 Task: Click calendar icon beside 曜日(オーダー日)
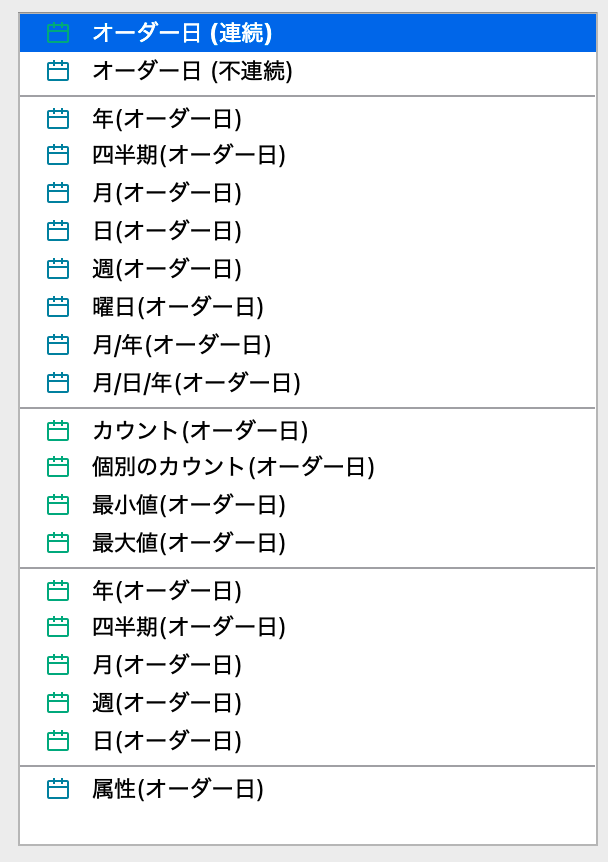click(58, 307)
